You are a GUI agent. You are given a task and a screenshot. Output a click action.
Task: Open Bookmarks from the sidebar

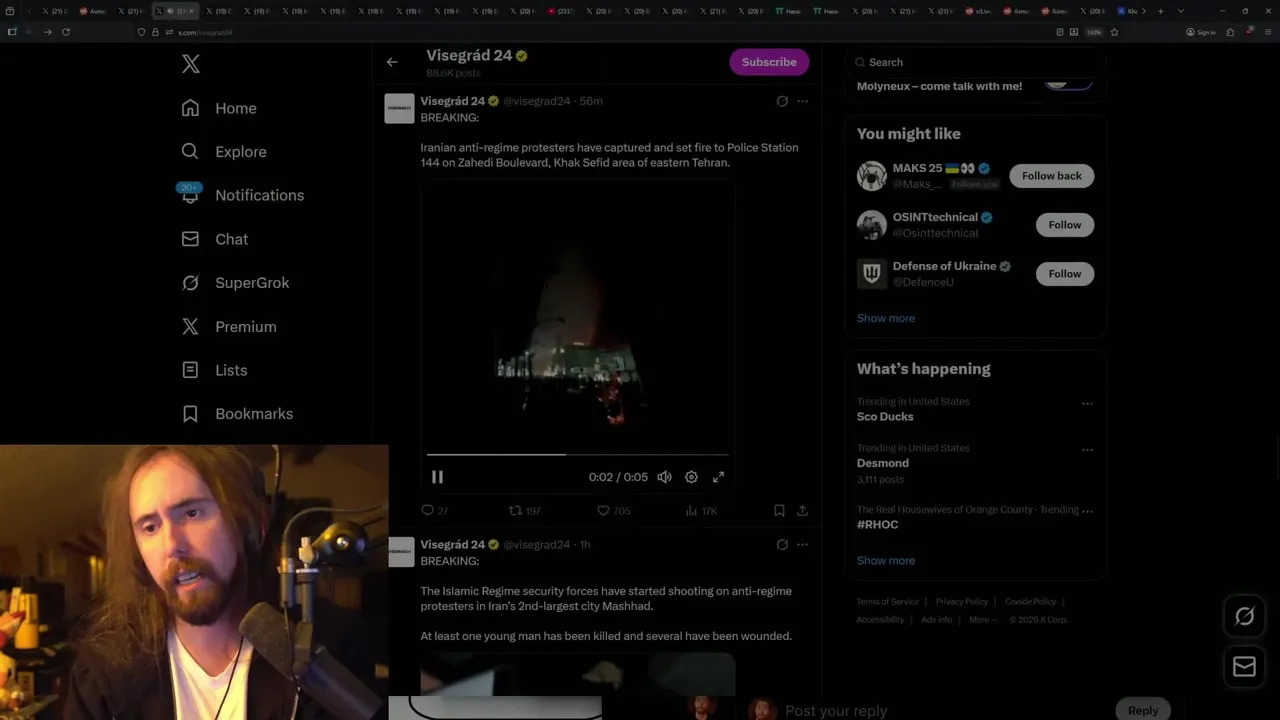[x=237, y=414]
